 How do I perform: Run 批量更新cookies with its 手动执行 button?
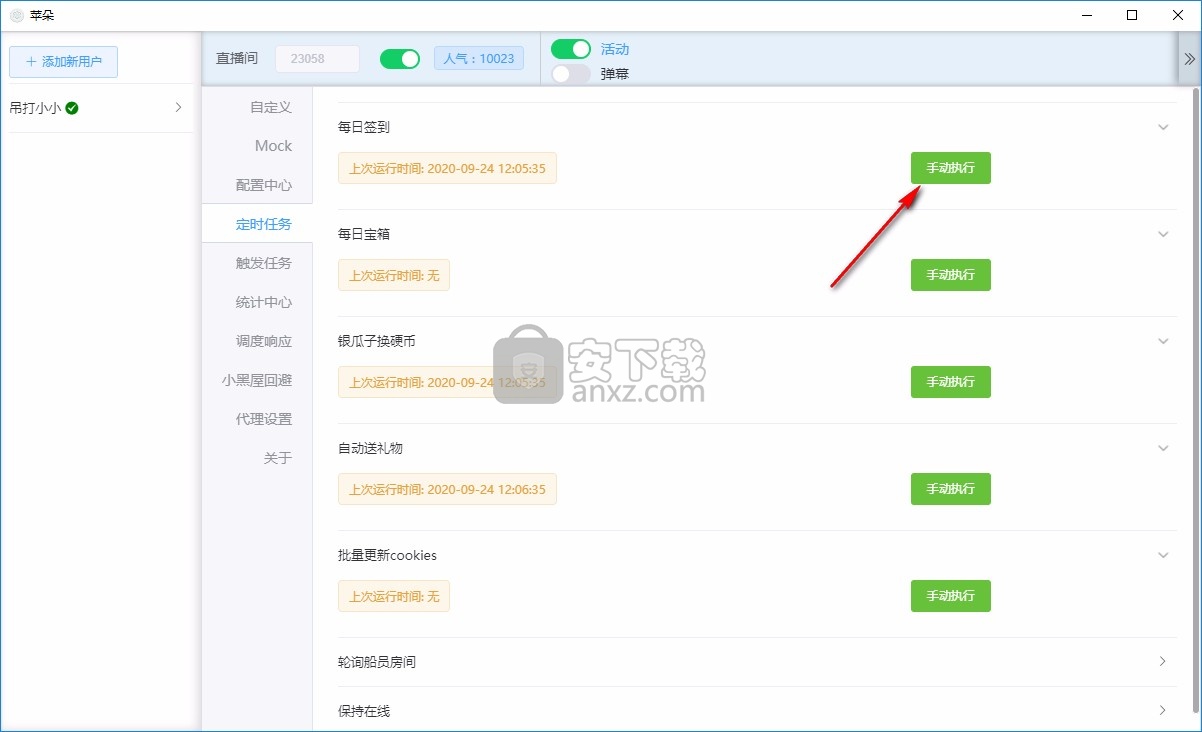[x=950, y=596]
